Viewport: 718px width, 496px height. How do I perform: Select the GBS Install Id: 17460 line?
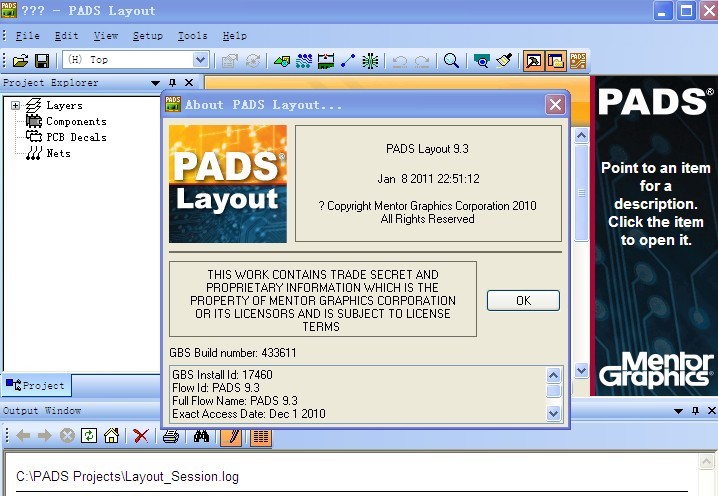pyautogui.click(x=222, y=375)
